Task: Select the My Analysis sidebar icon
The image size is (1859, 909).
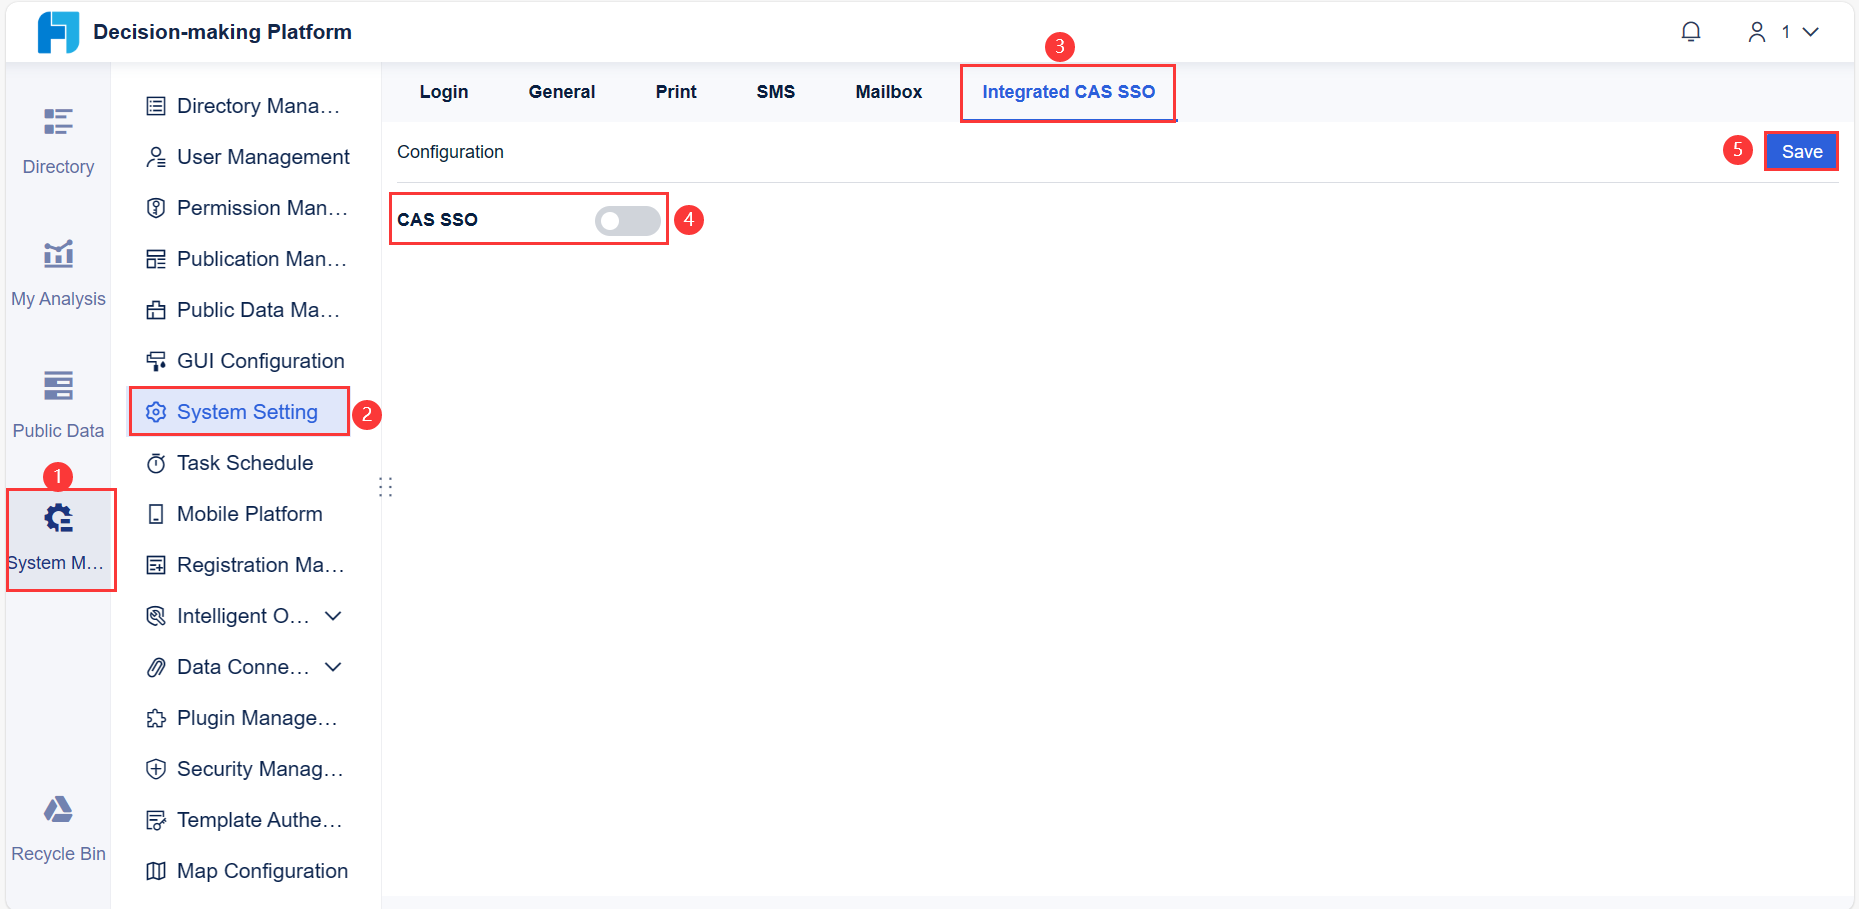Action: [58, 253]
